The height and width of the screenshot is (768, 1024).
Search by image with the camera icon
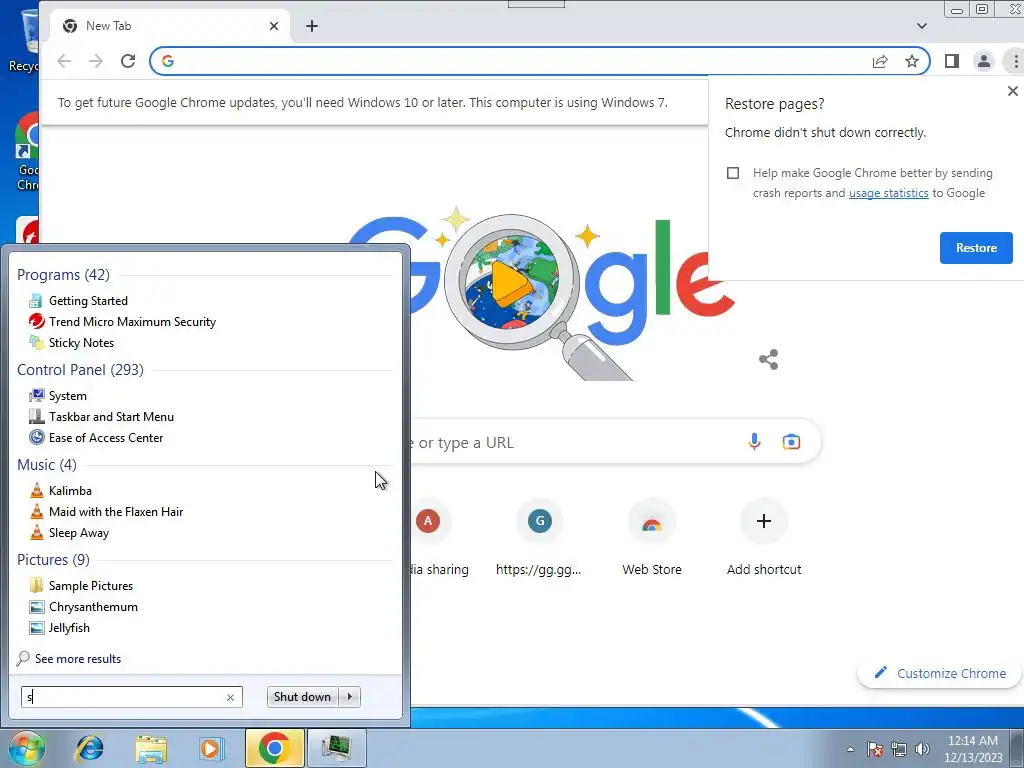(791, 442)
